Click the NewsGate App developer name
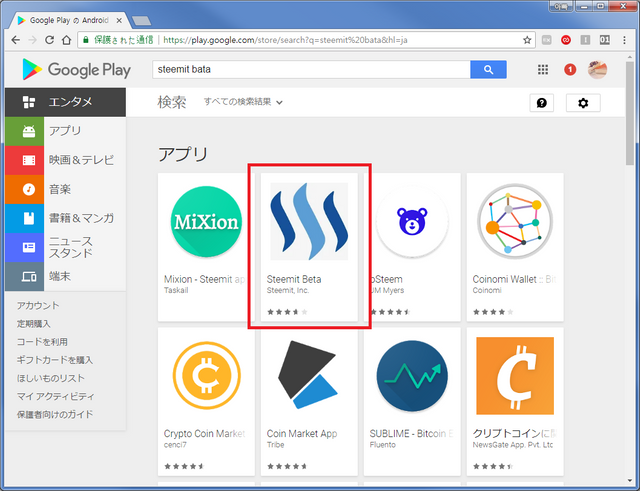 point(513,444)
